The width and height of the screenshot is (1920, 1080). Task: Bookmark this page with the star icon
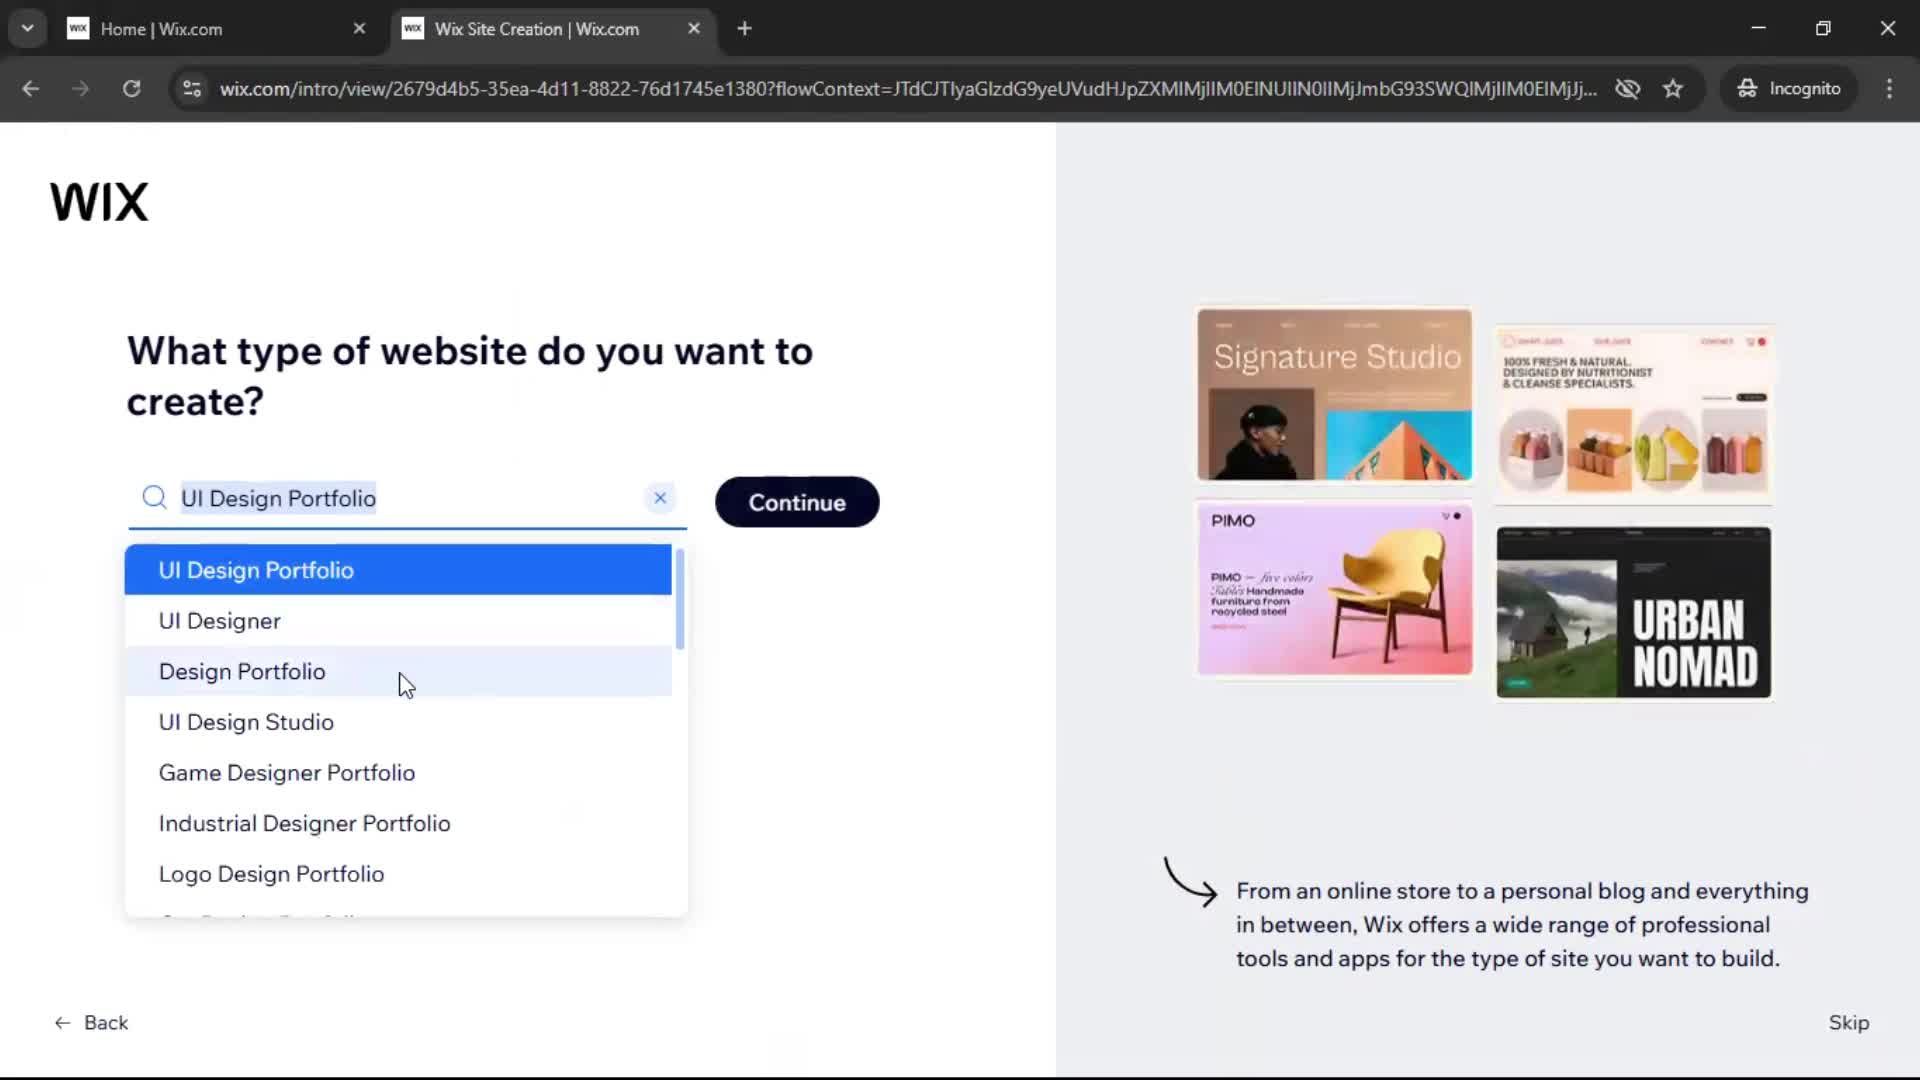1673,89
